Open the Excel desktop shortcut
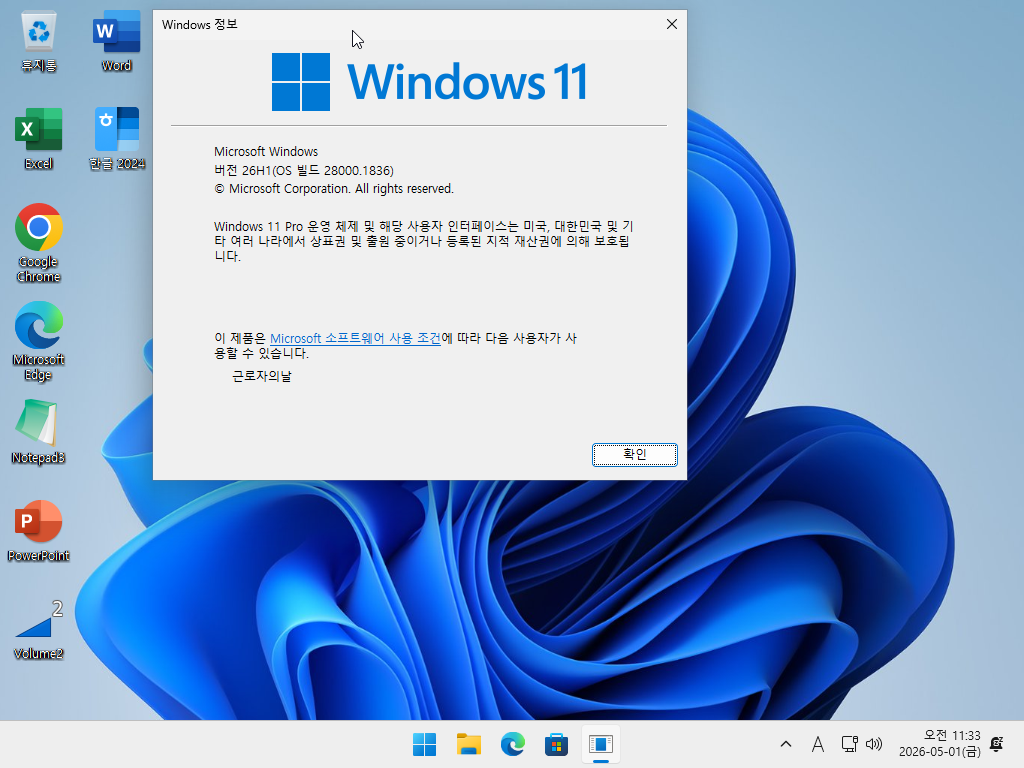This screenshot has width=1024, height=768. click(x=39, y=139)
